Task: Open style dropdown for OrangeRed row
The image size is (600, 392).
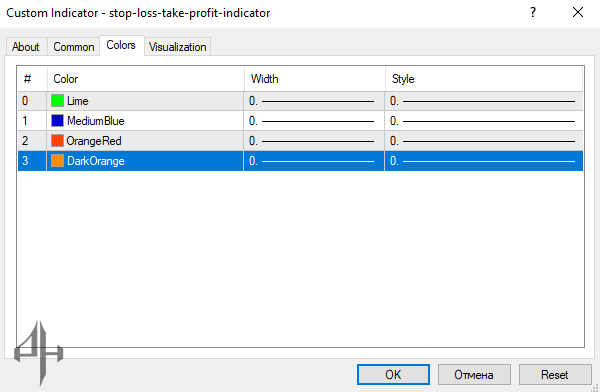Action: click(484, 141)
